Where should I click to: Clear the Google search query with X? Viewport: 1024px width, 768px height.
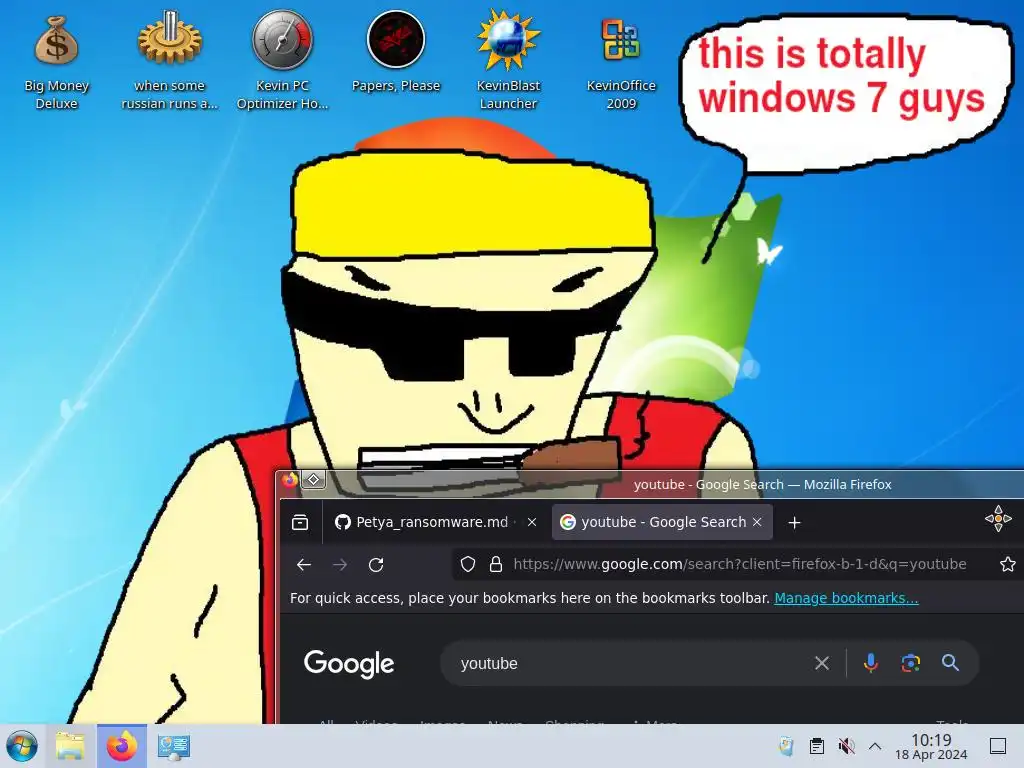(822, 664)
